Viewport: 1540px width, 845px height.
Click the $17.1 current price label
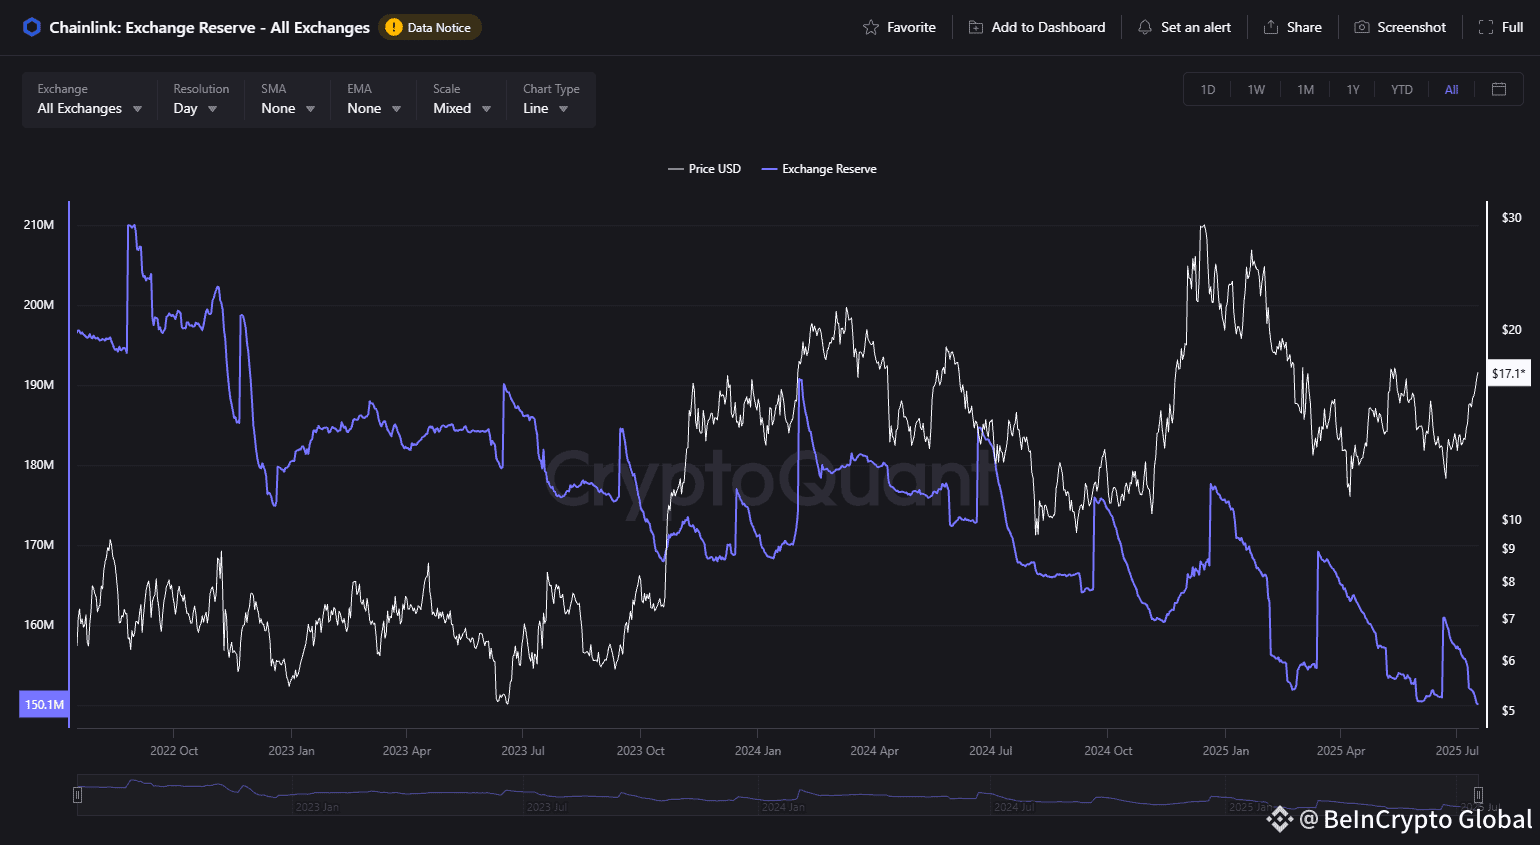[x=1509, y=373]
